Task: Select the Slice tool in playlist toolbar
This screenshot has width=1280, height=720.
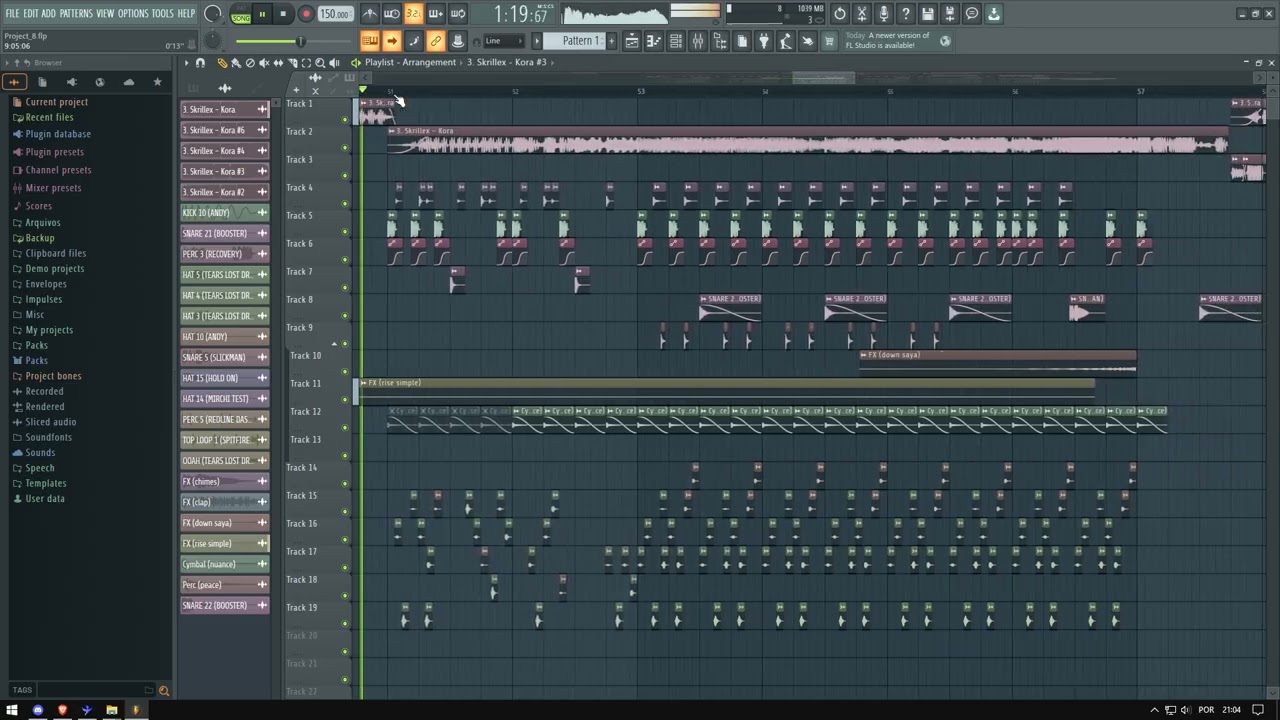Action: tap(292, 63)
